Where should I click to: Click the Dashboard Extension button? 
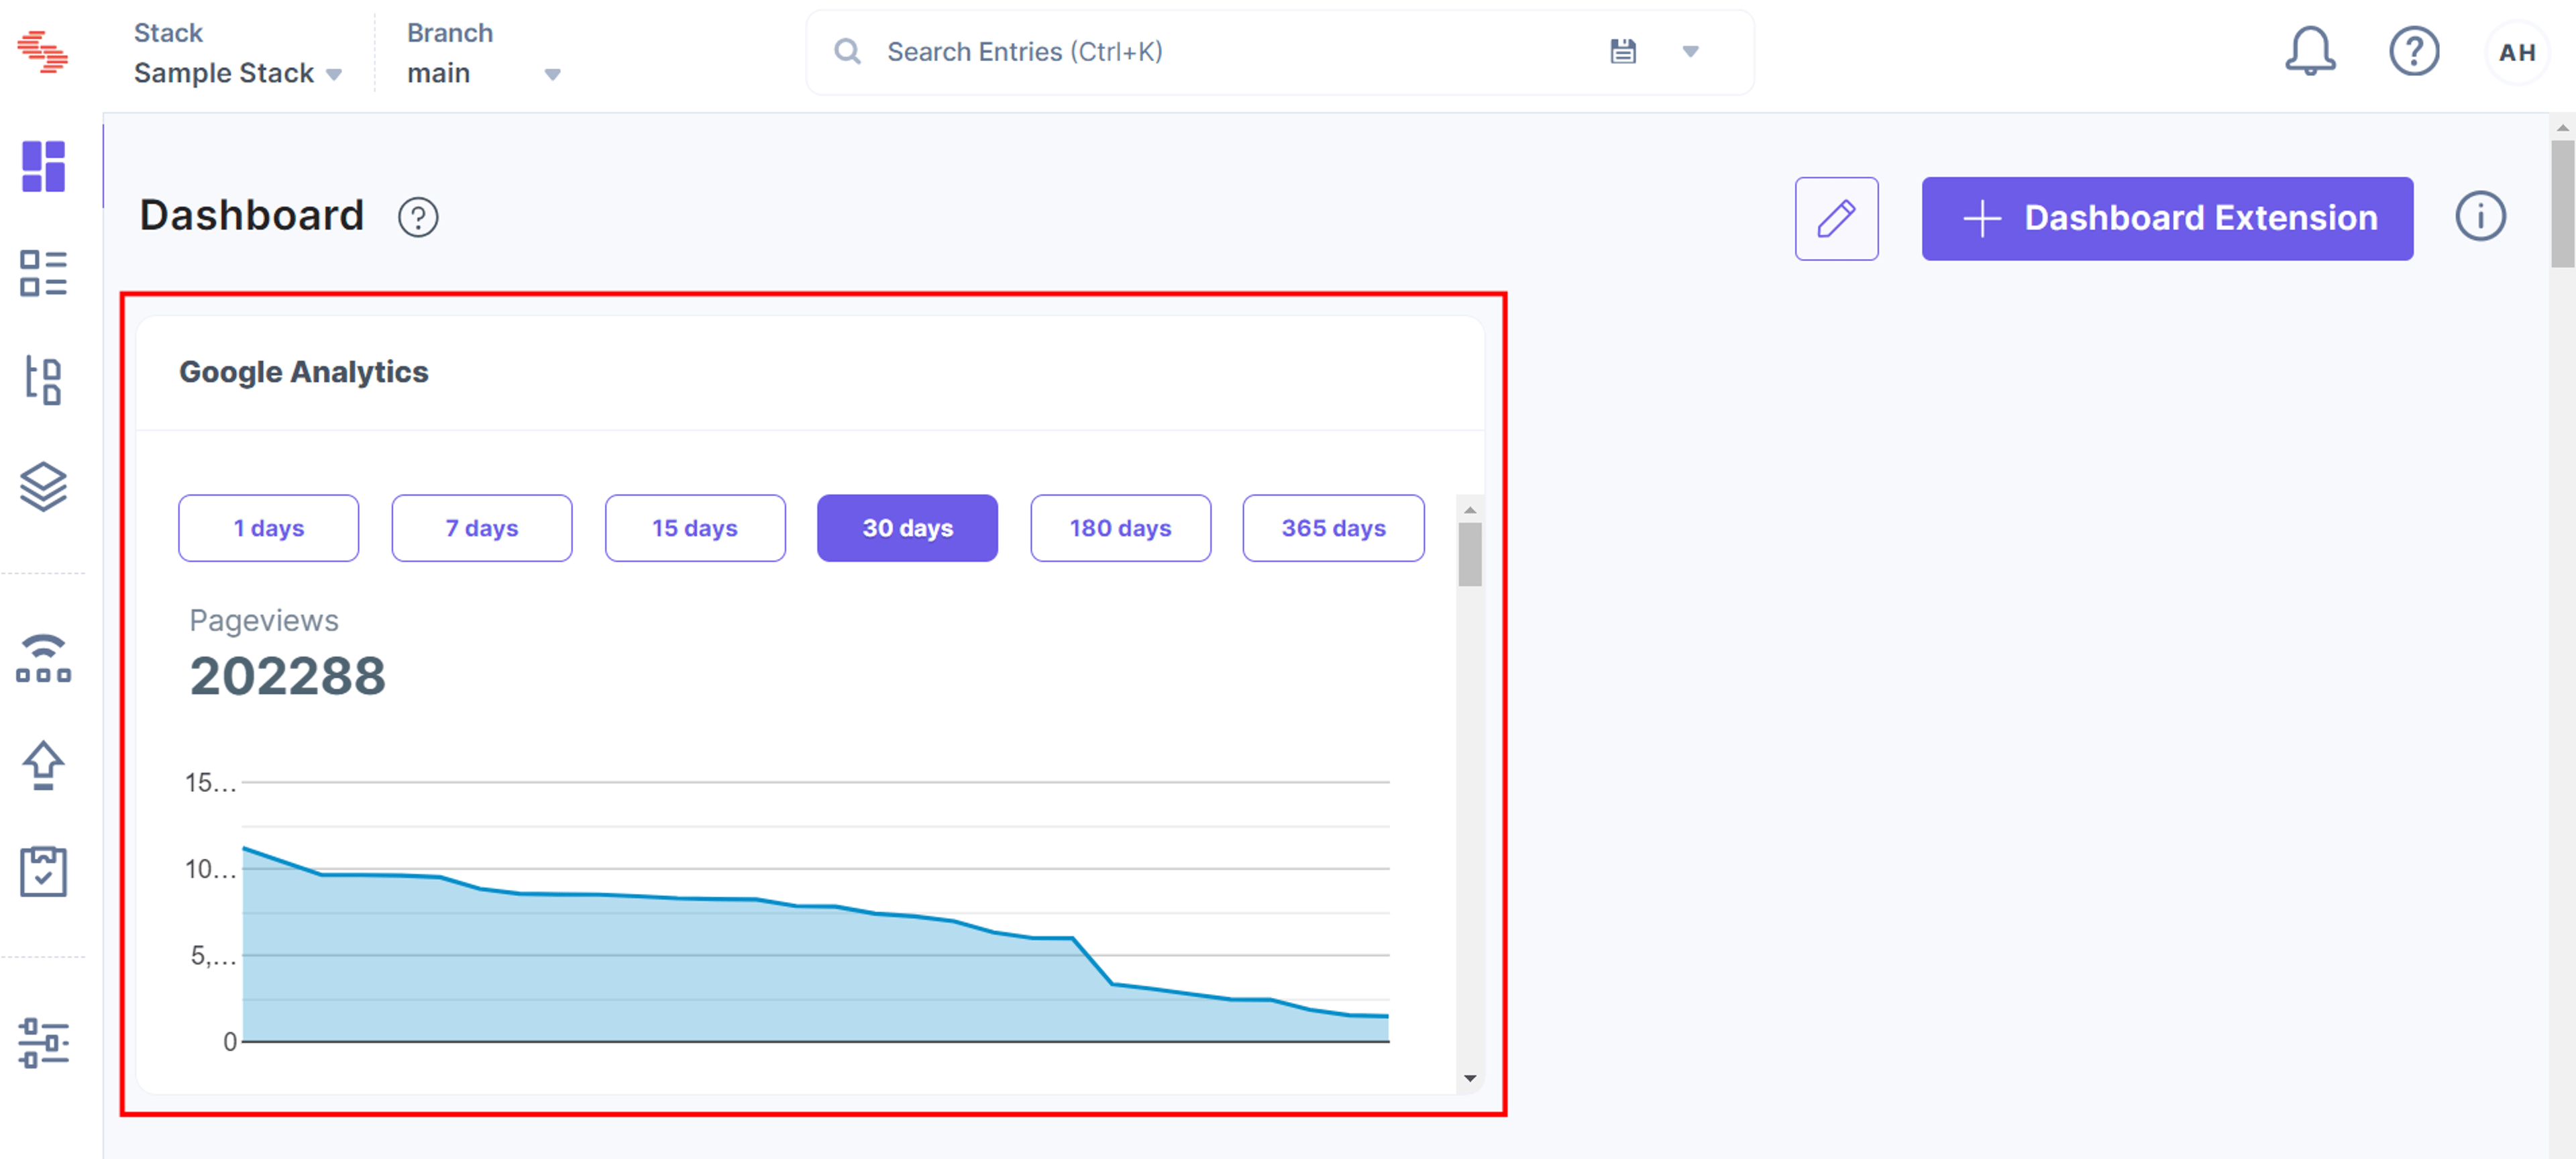(x=2167, y=219)
